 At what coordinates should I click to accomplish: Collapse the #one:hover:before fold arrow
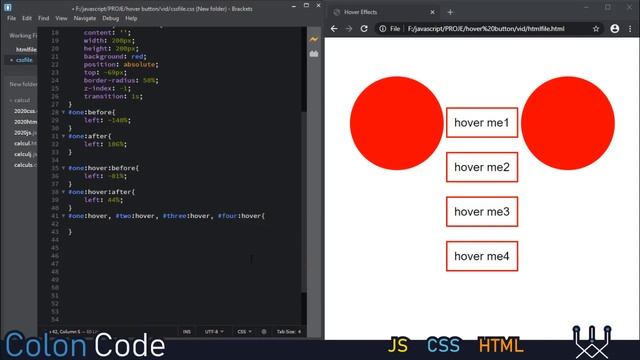point(63,168)
